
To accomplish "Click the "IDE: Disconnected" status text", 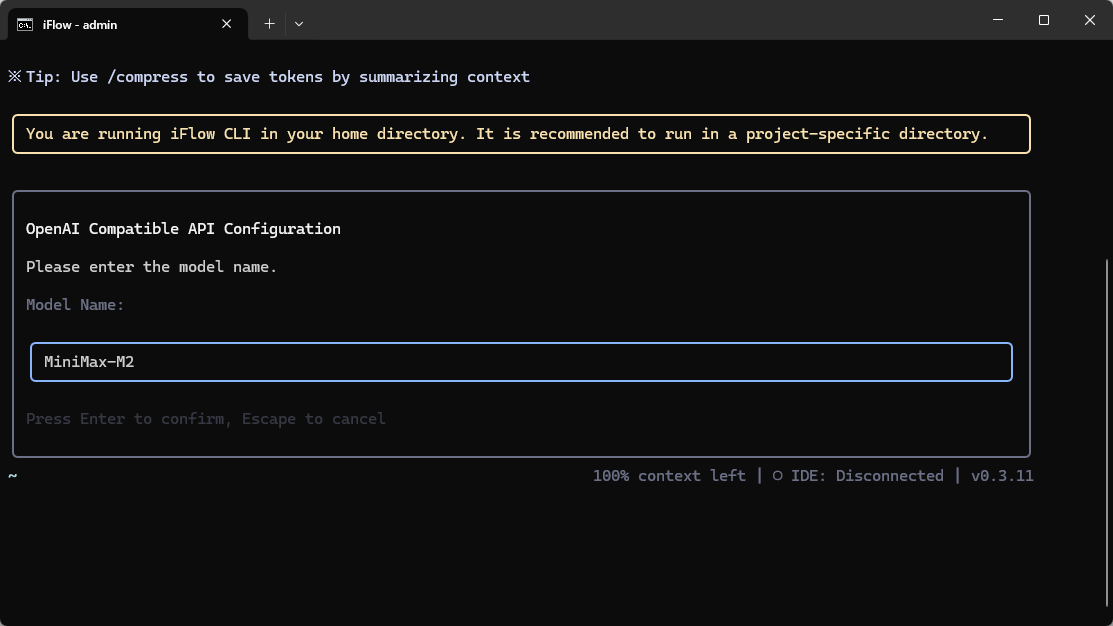I will [867, 476].
